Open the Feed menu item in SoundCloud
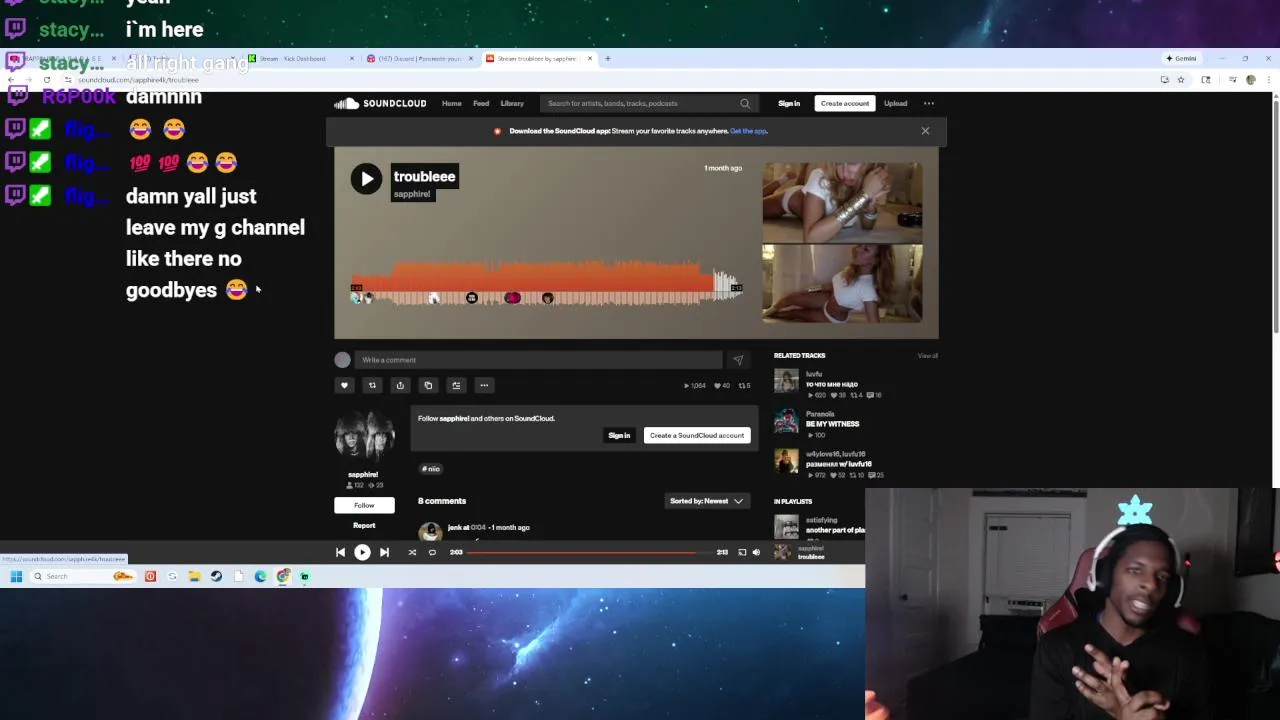Image resolution: width=1280 pixels, height=720 pixels. pos(481,103)
